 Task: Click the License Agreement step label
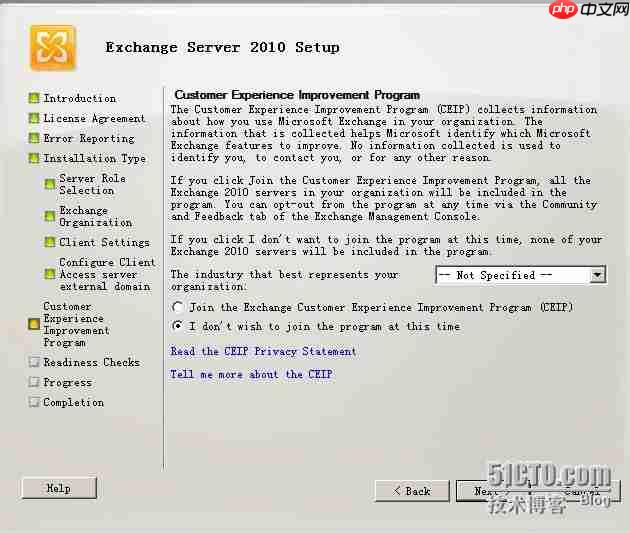pyautogui.click(x=94, y=118)
